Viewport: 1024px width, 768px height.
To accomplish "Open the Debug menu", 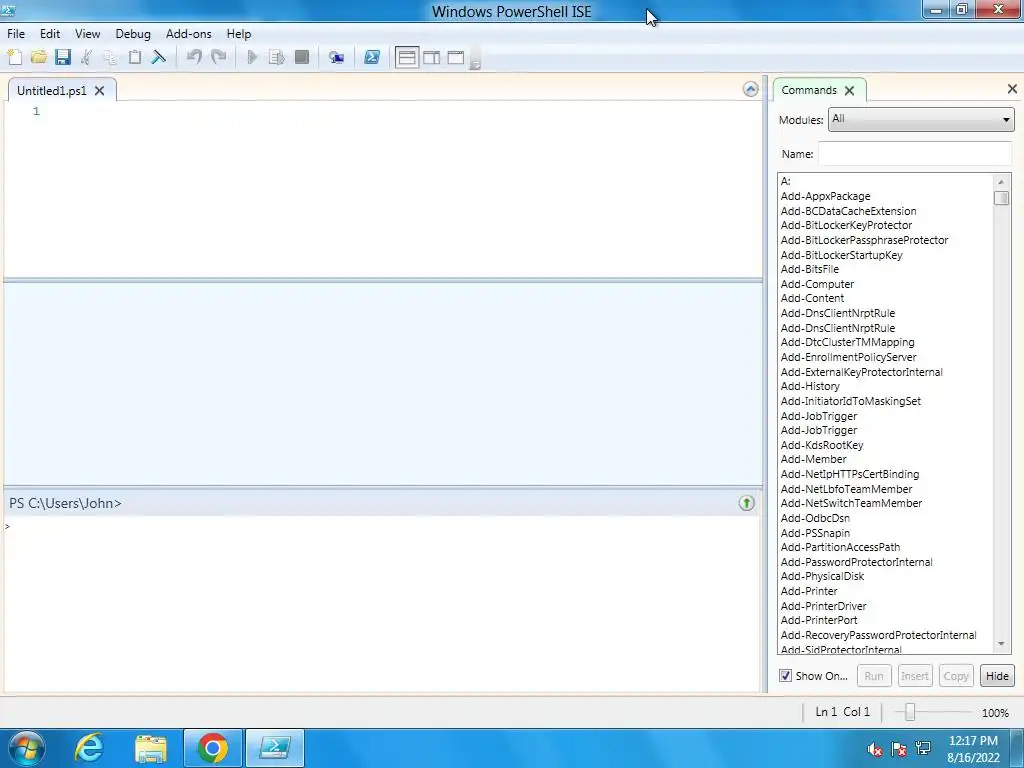I will pyautogui.click(x=133, y=34).
